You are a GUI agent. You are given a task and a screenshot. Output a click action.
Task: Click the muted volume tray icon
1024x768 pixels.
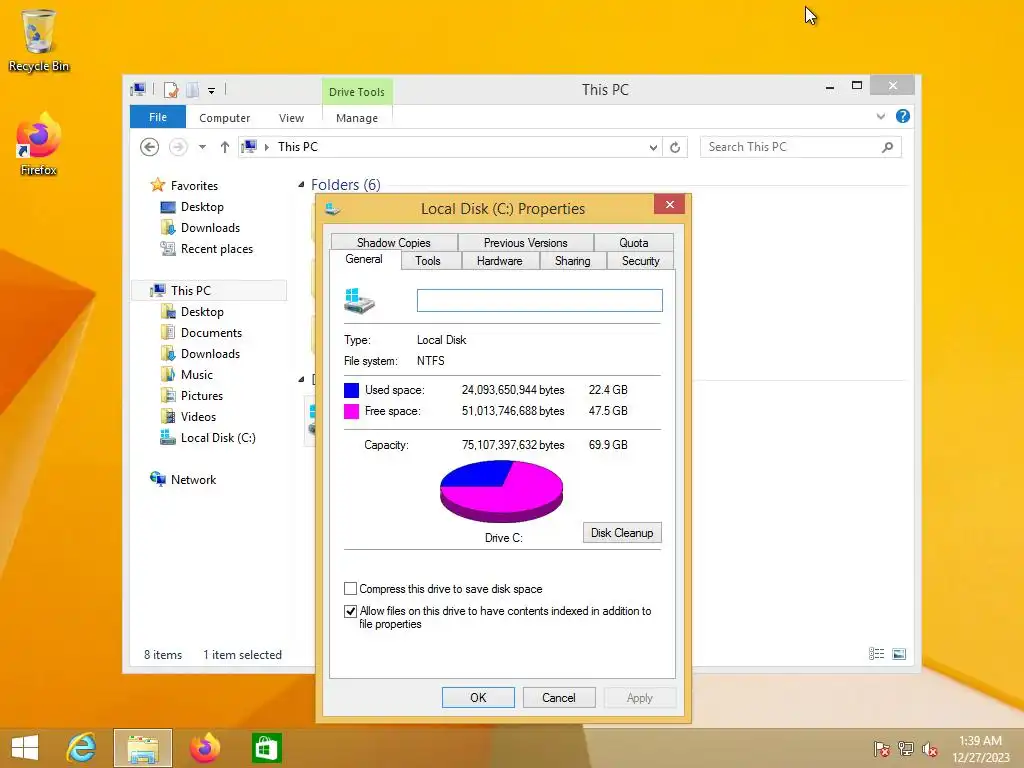coord(930,749)
